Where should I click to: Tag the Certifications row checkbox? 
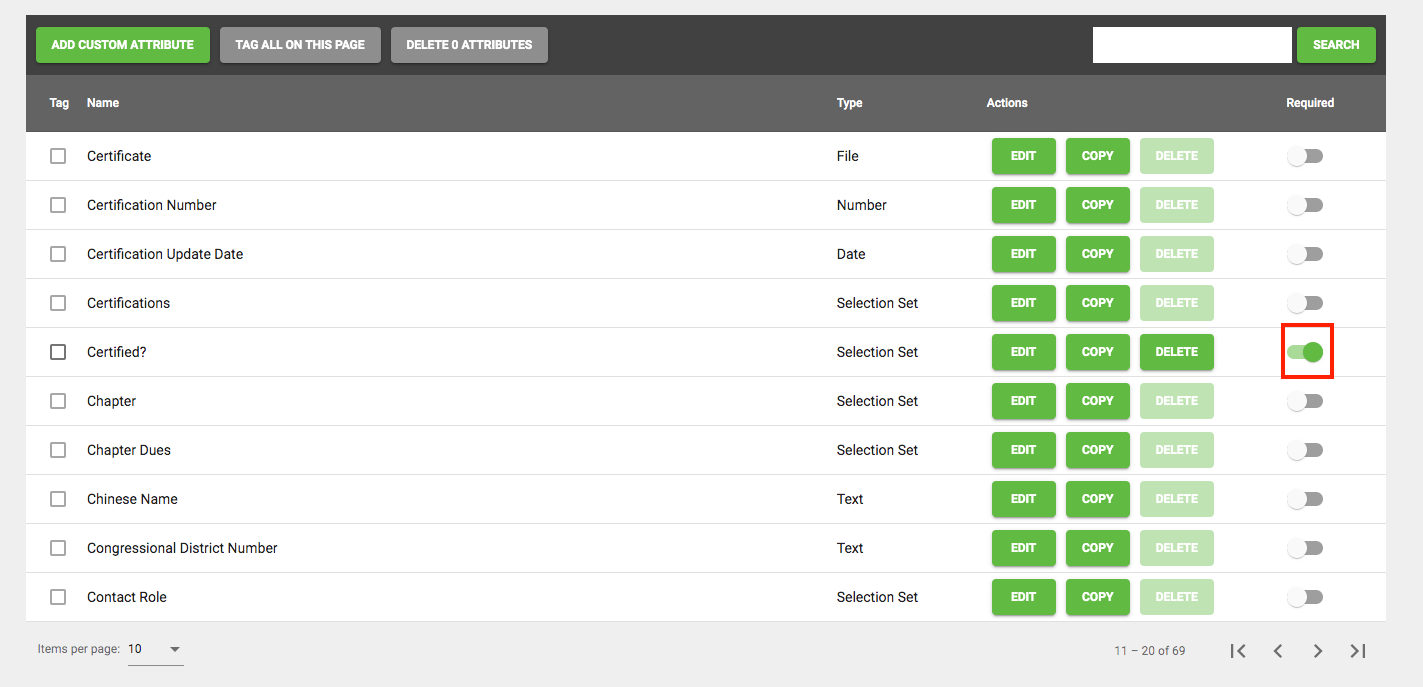[58, 303]
